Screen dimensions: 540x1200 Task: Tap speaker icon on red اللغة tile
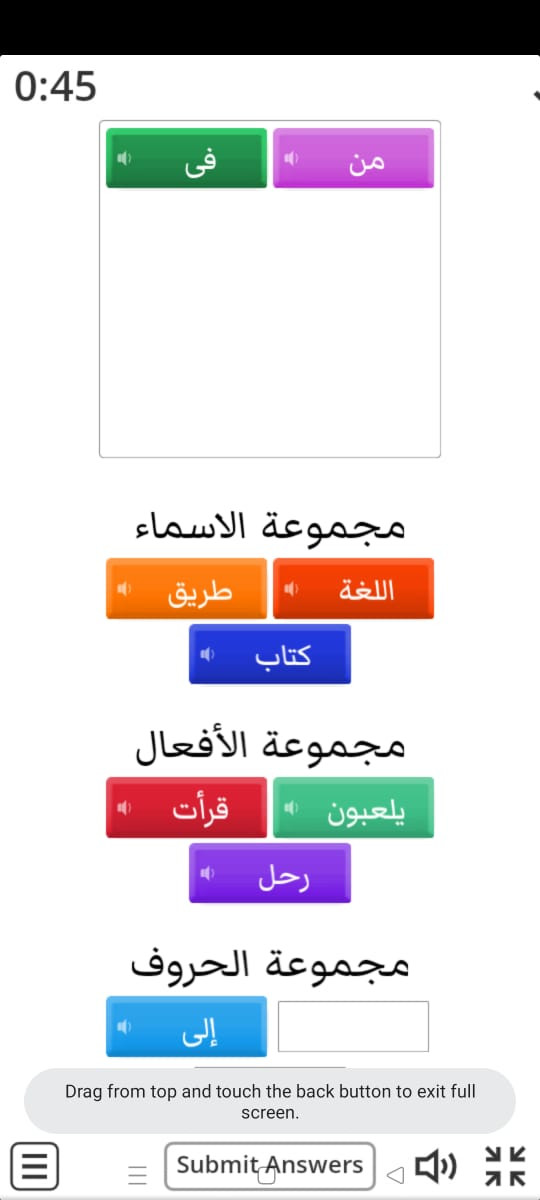pyautogui.click(x=289, y=589)
